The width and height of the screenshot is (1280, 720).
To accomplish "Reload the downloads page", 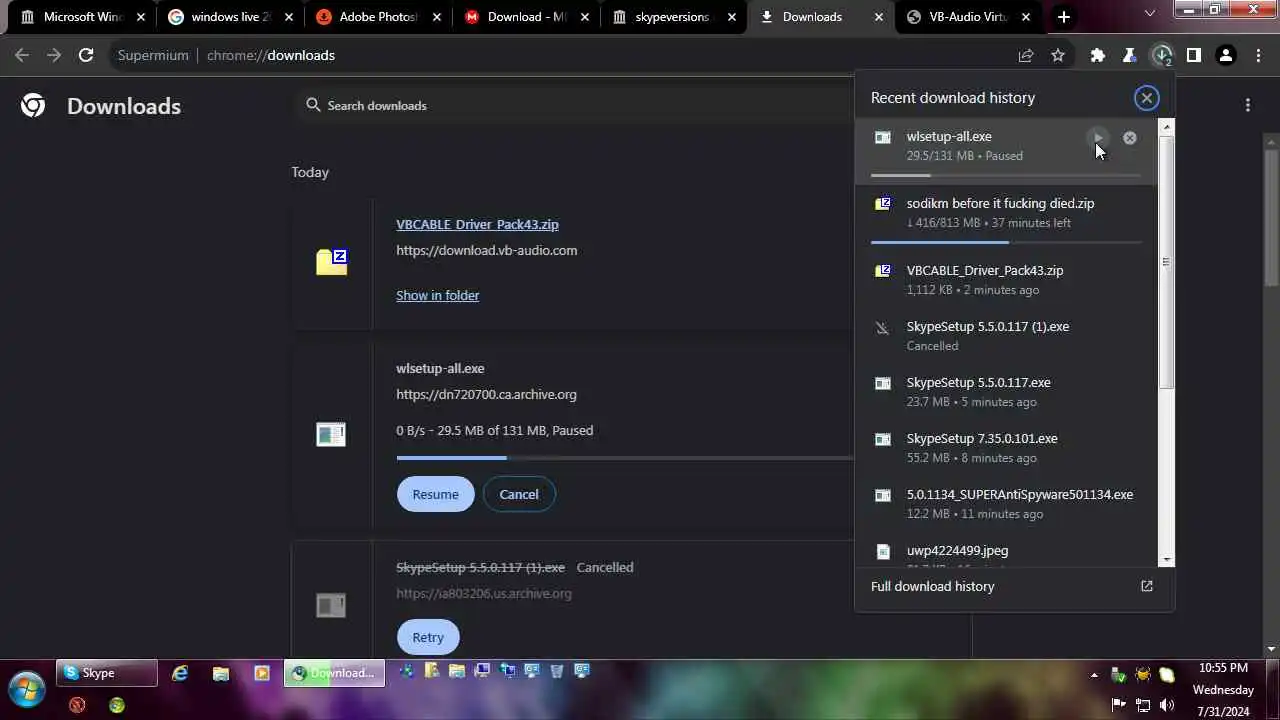I will coord(86,55).
